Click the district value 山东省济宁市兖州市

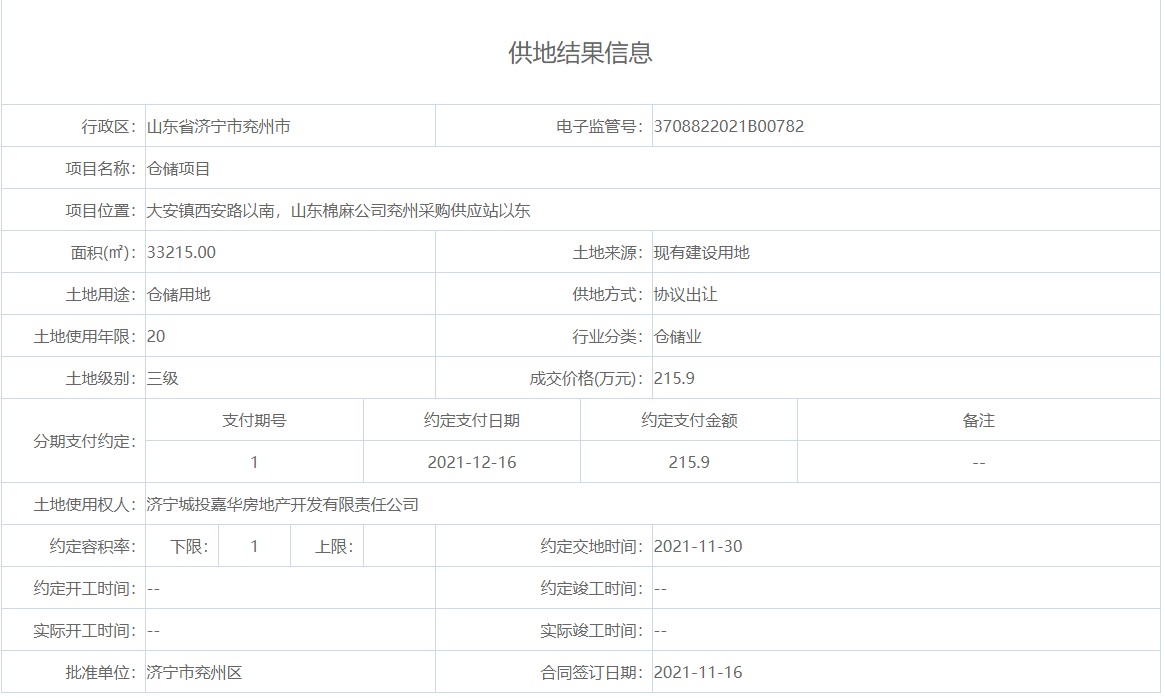click(218, 127)
